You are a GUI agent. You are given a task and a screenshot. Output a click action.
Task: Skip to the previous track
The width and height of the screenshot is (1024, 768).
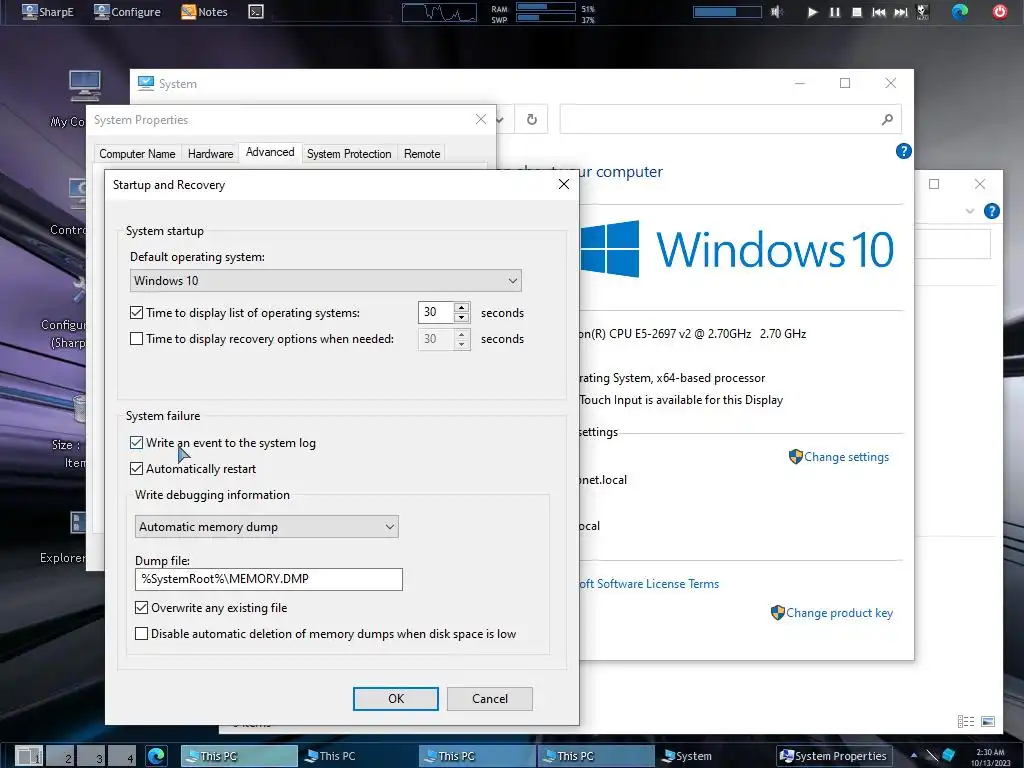[x=879, y=12]
